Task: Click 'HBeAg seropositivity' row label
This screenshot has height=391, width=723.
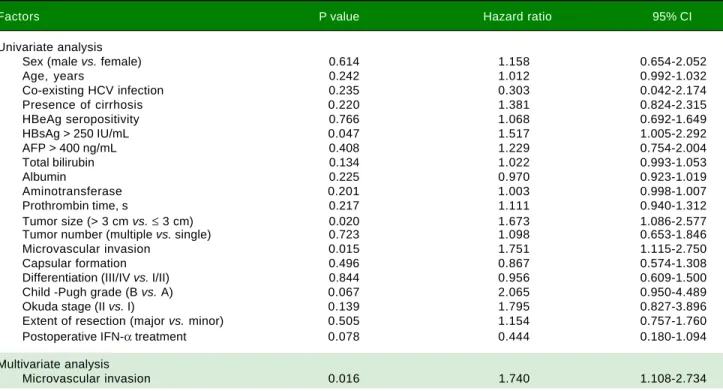Action: (81, 119)
